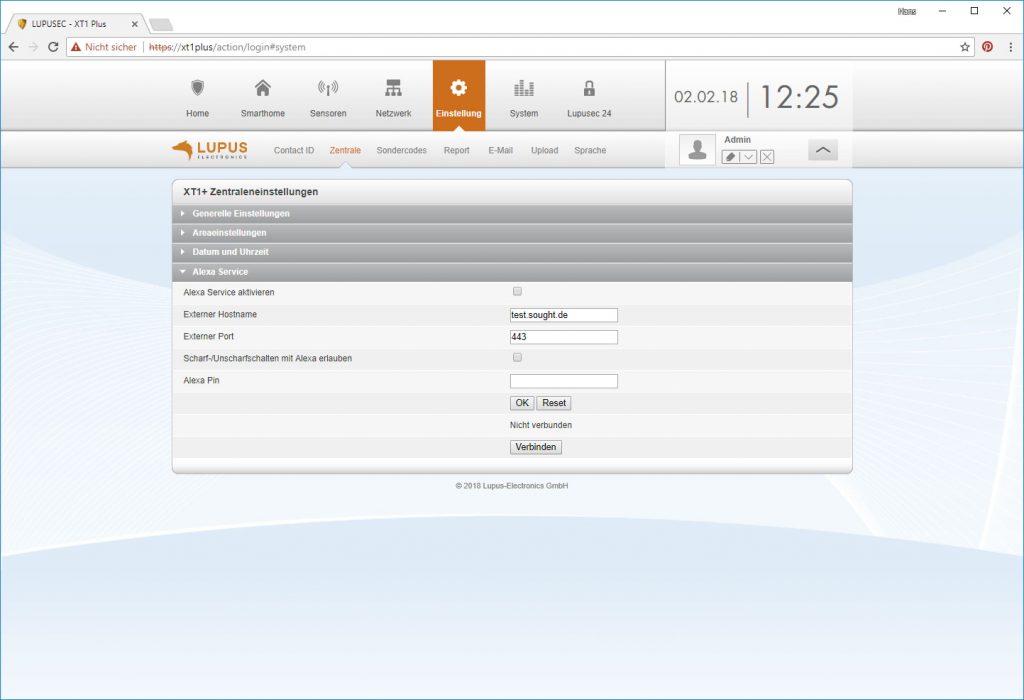Click the Reset button

[x=554, y=403]
